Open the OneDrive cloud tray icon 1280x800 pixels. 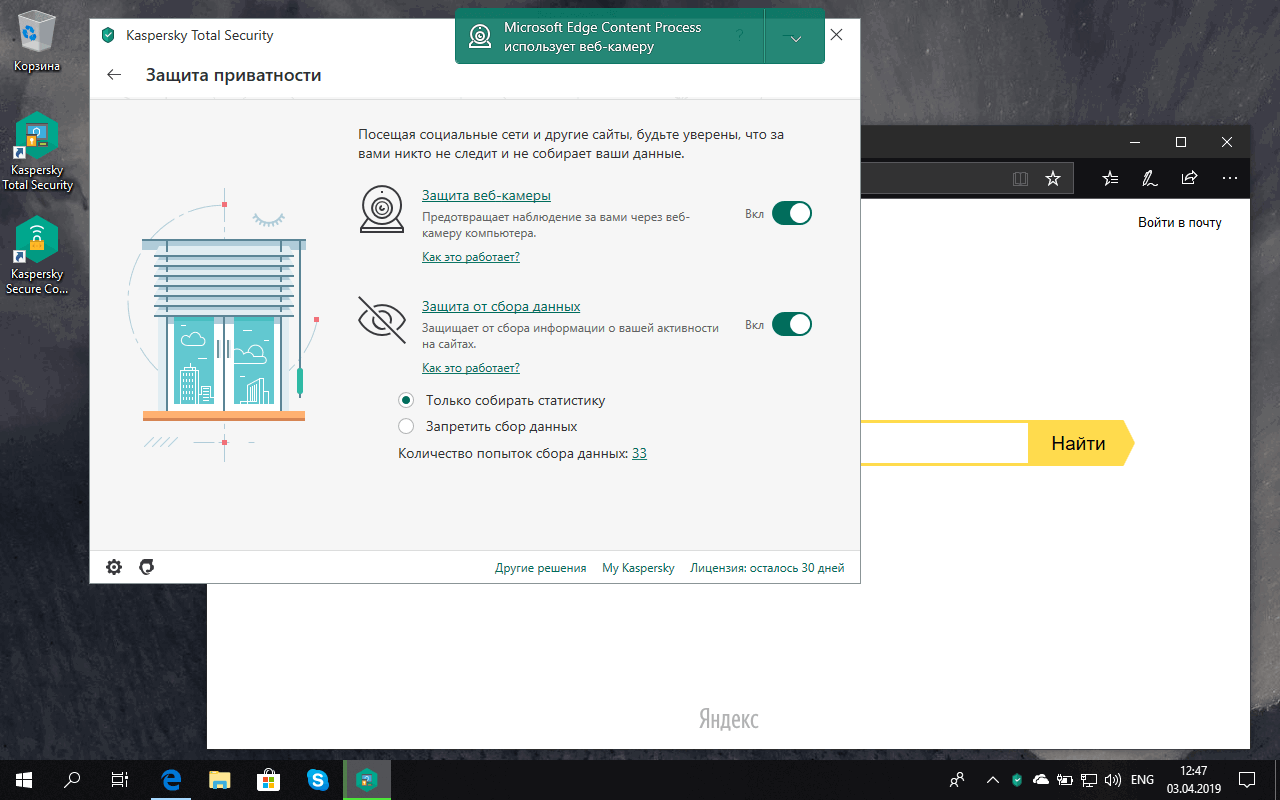[x=1041, y=779]
